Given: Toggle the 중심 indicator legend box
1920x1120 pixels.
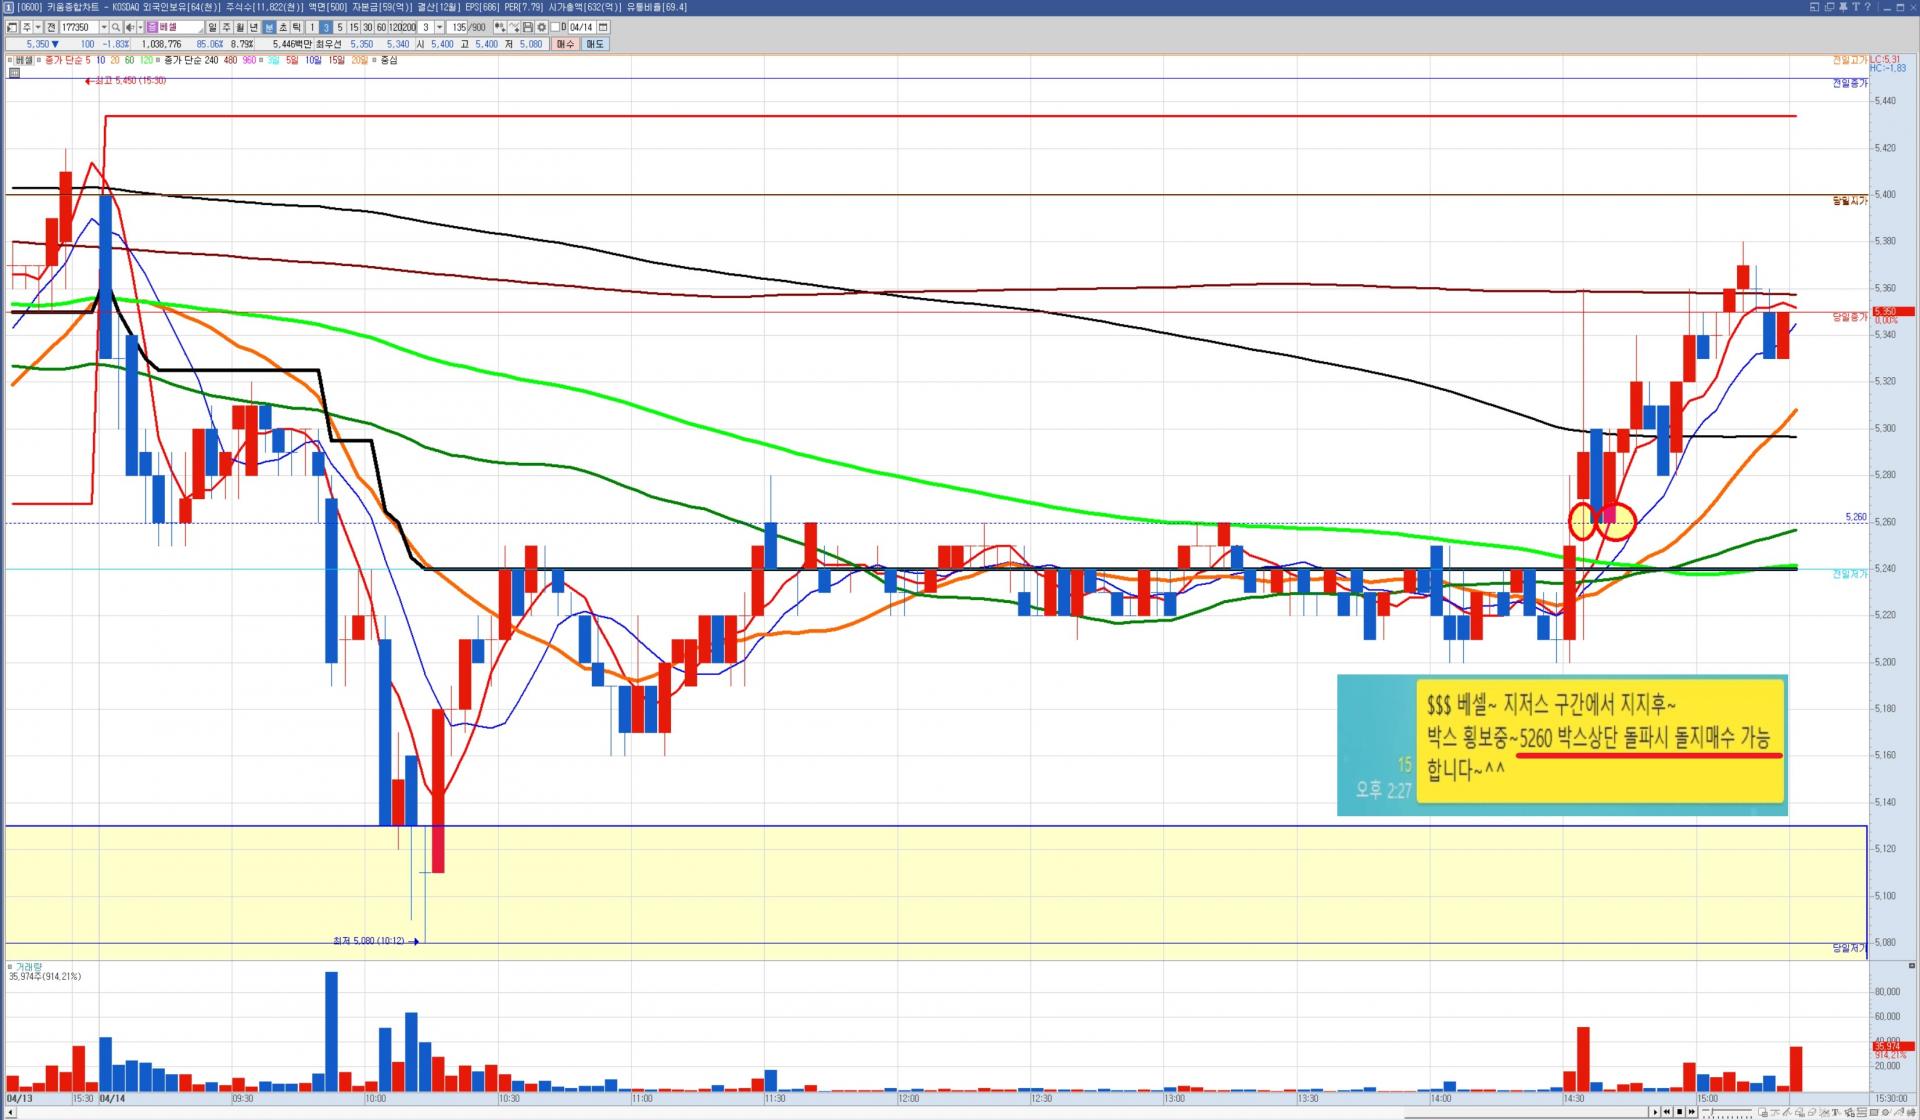Looking at the screenshot, I should pos(374,60).
